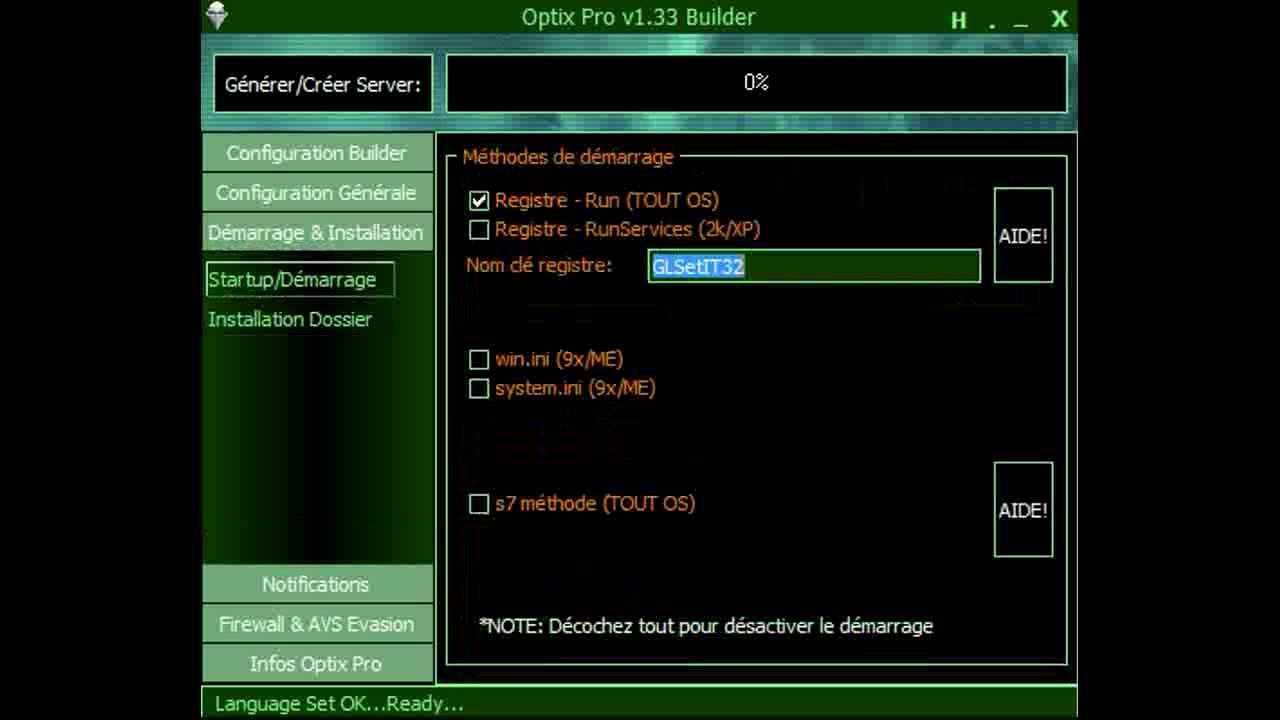Screen dimensions: 1280x720
Task: Click the '*NOTE: Décochez tout' note text
Action: pyautogui.click(x=706, y=626)
